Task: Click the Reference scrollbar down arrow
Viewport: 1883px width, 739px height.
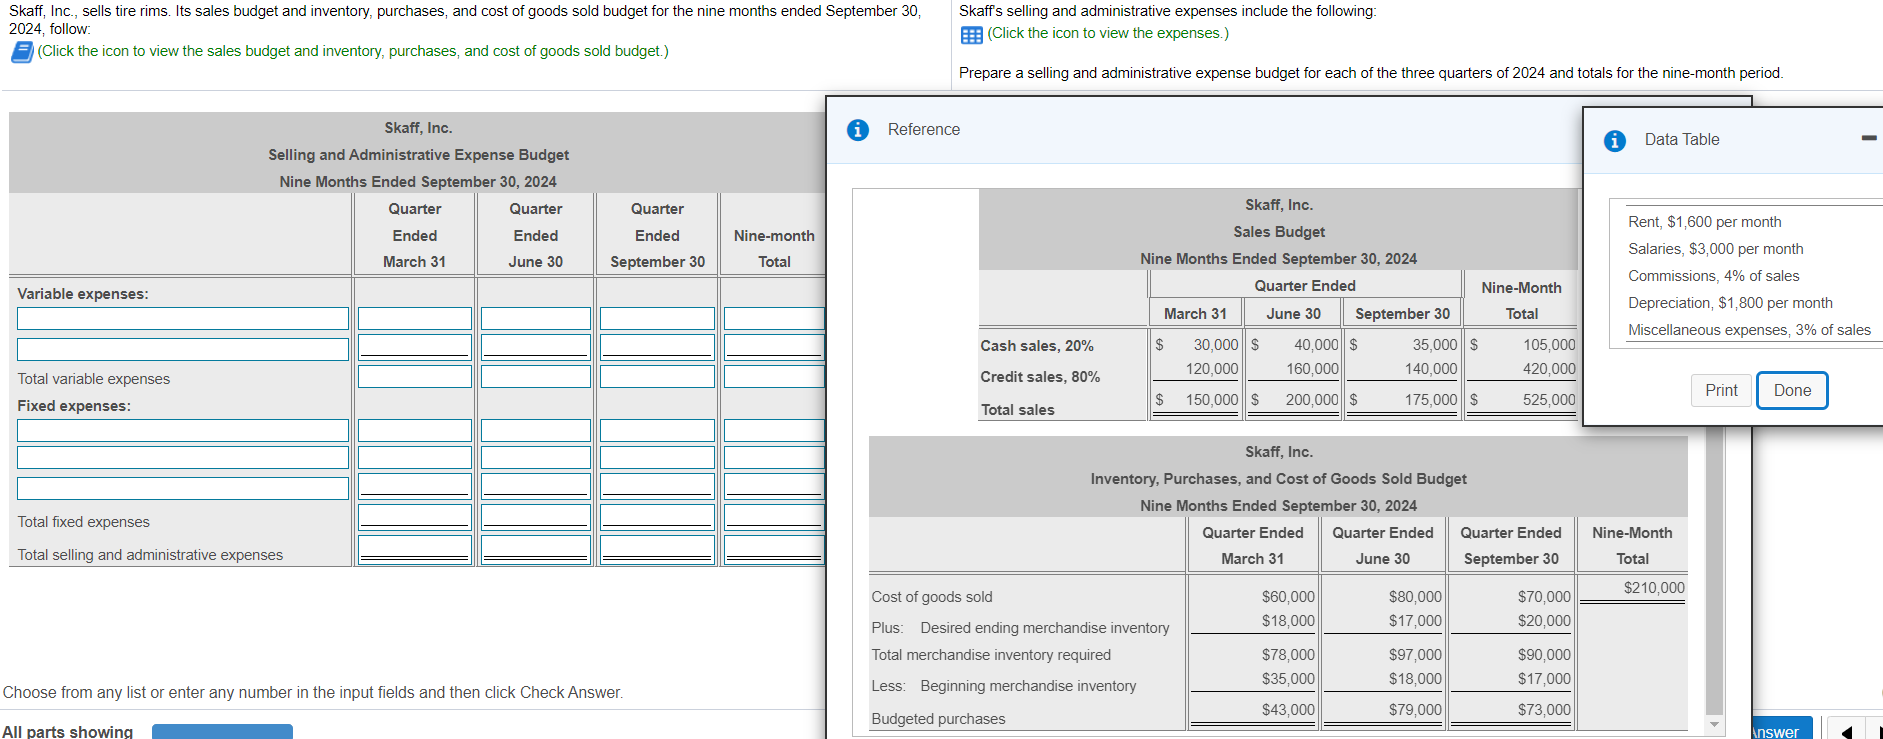Action: pos(1715,724)
